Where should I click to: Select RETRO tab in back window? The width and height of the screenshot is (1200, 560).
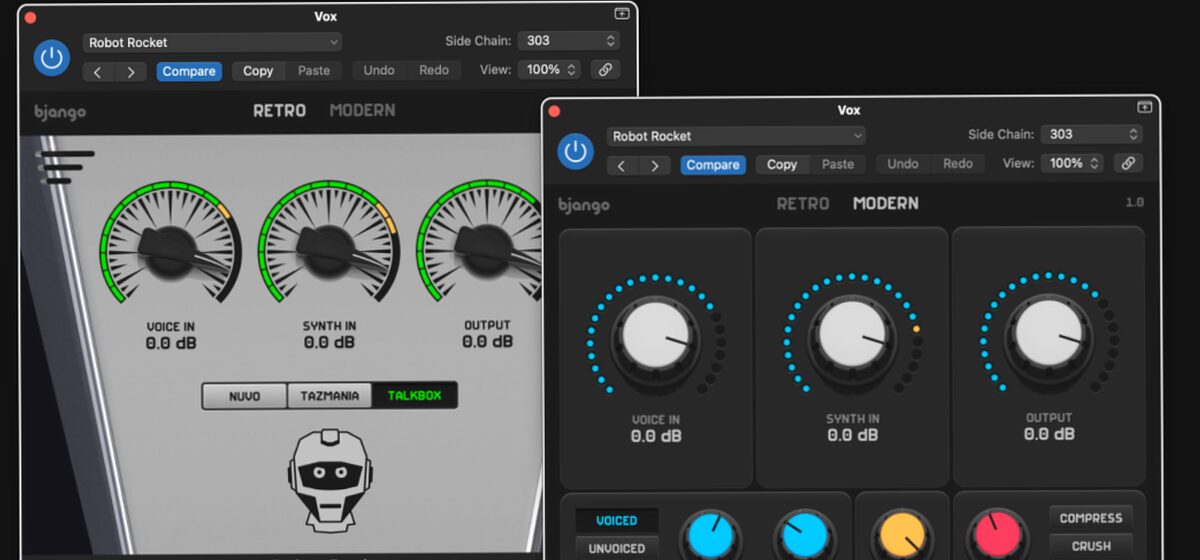(x=279, y=111)
